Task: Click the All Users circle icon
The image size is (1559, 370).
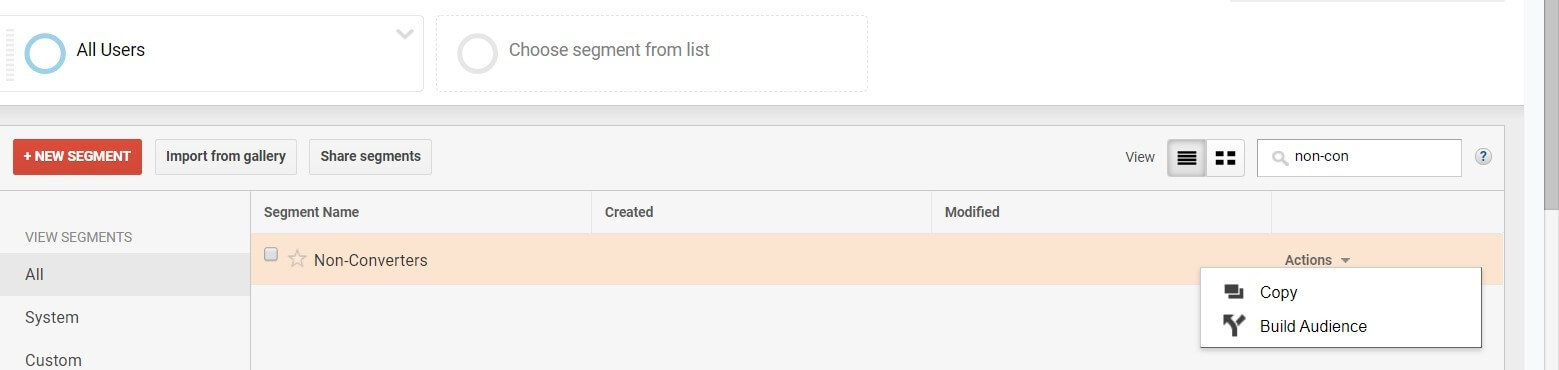Action: [45, 53]
